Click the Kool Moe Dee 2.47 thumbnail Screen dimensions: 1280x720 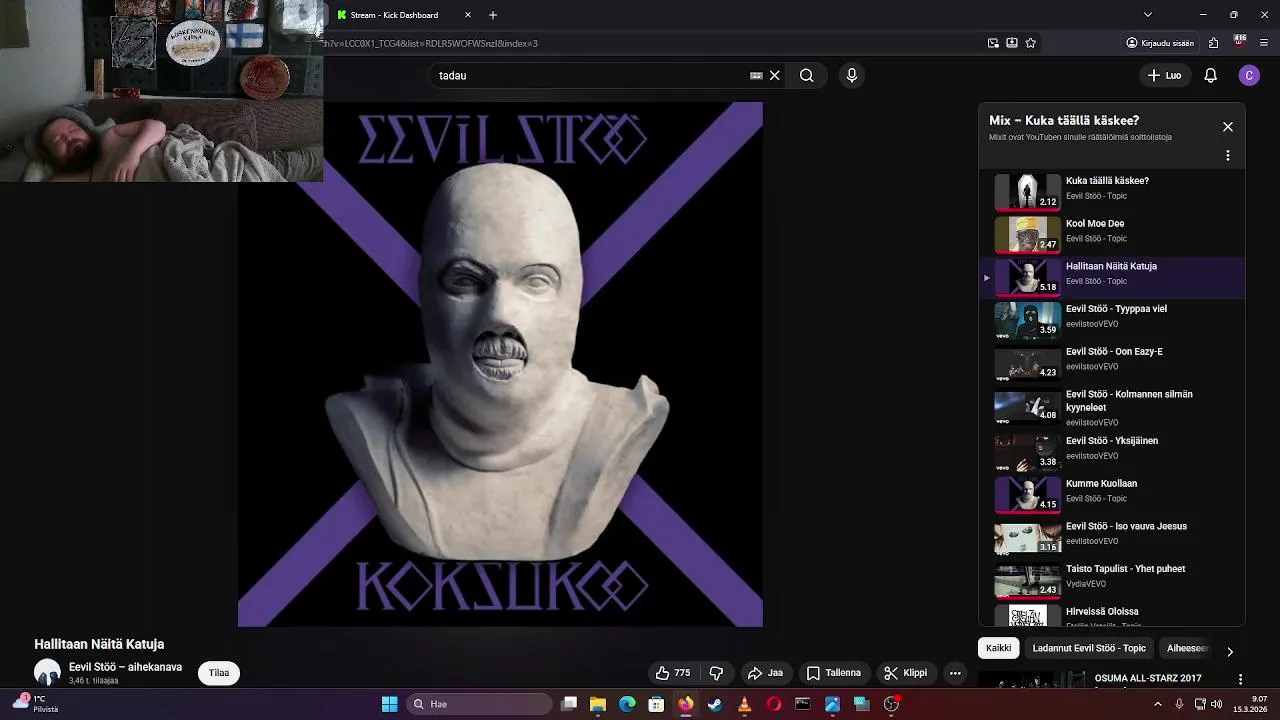coord(1027,235)
